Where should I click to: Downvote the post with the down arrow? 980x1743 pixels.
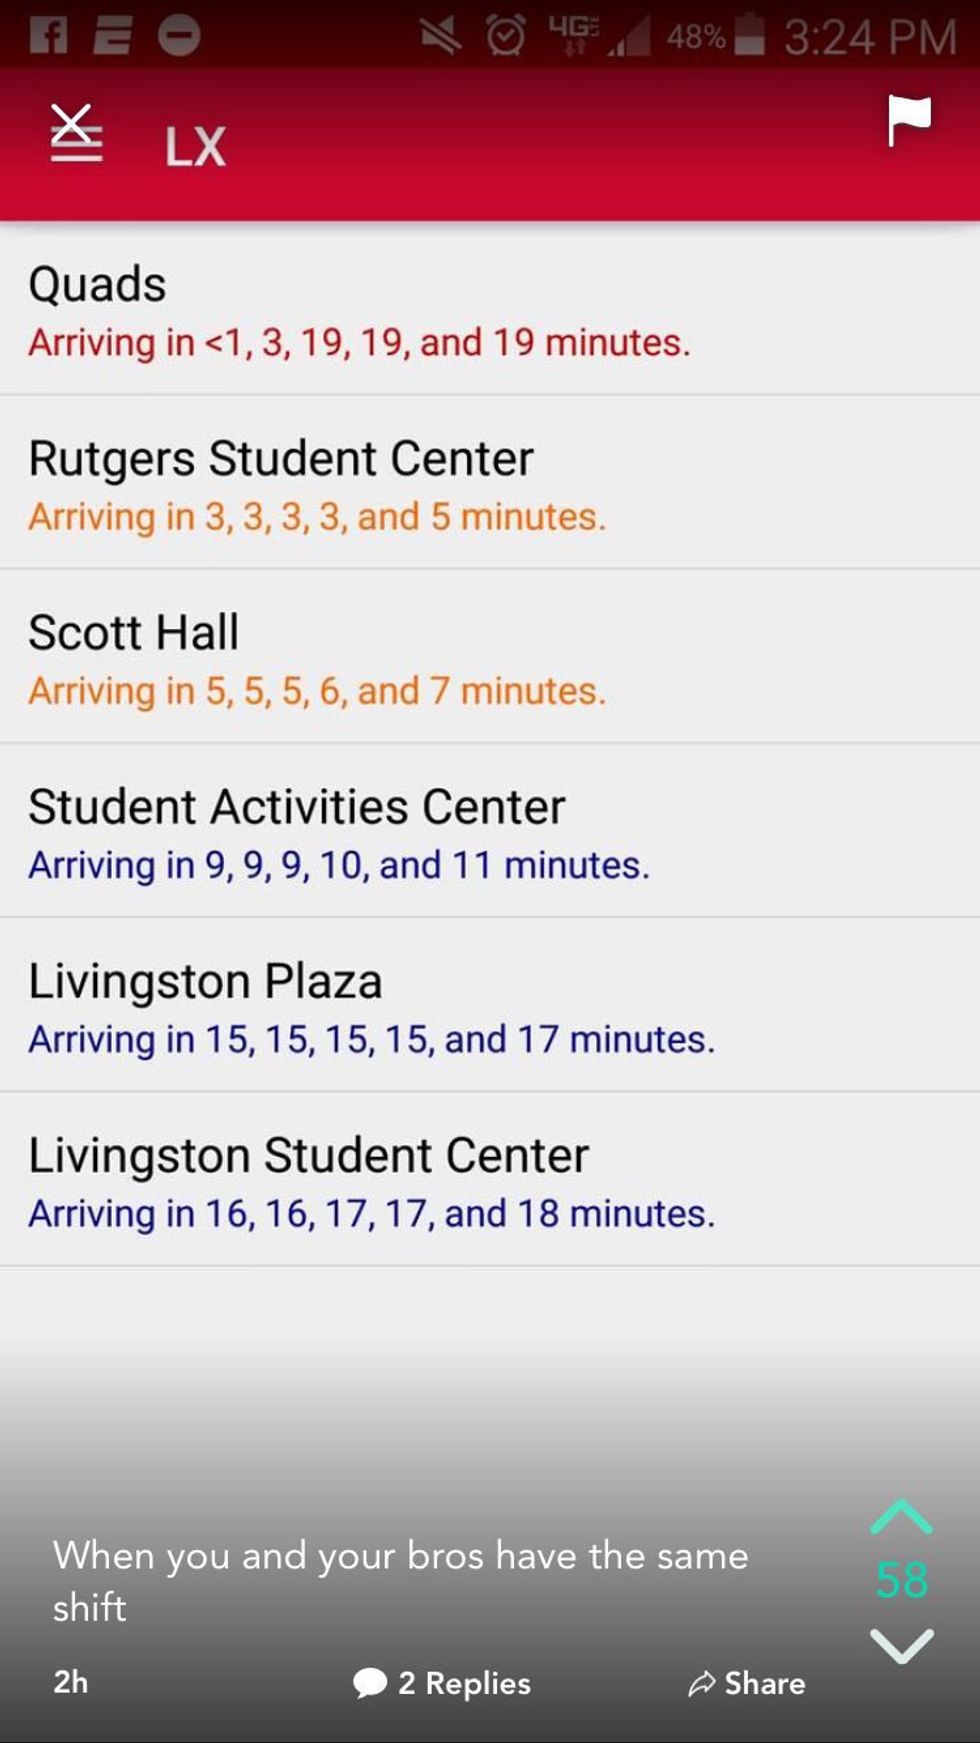[x=901, y=1645]
